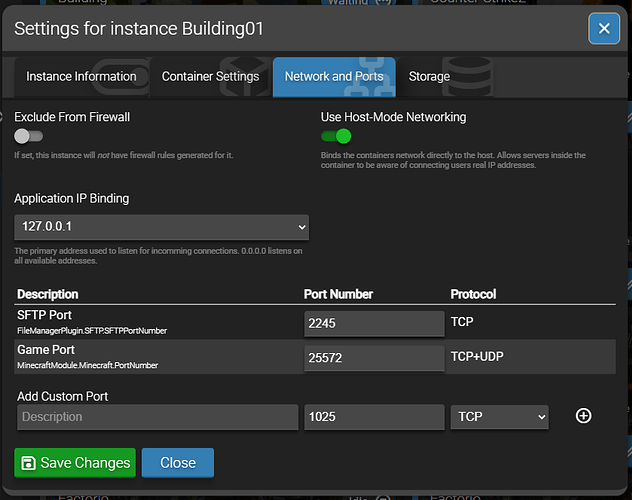Viewport: 632px width, 500px height.
Task: Toggle Exclude From Firewall switch
Action: [29, 136]
